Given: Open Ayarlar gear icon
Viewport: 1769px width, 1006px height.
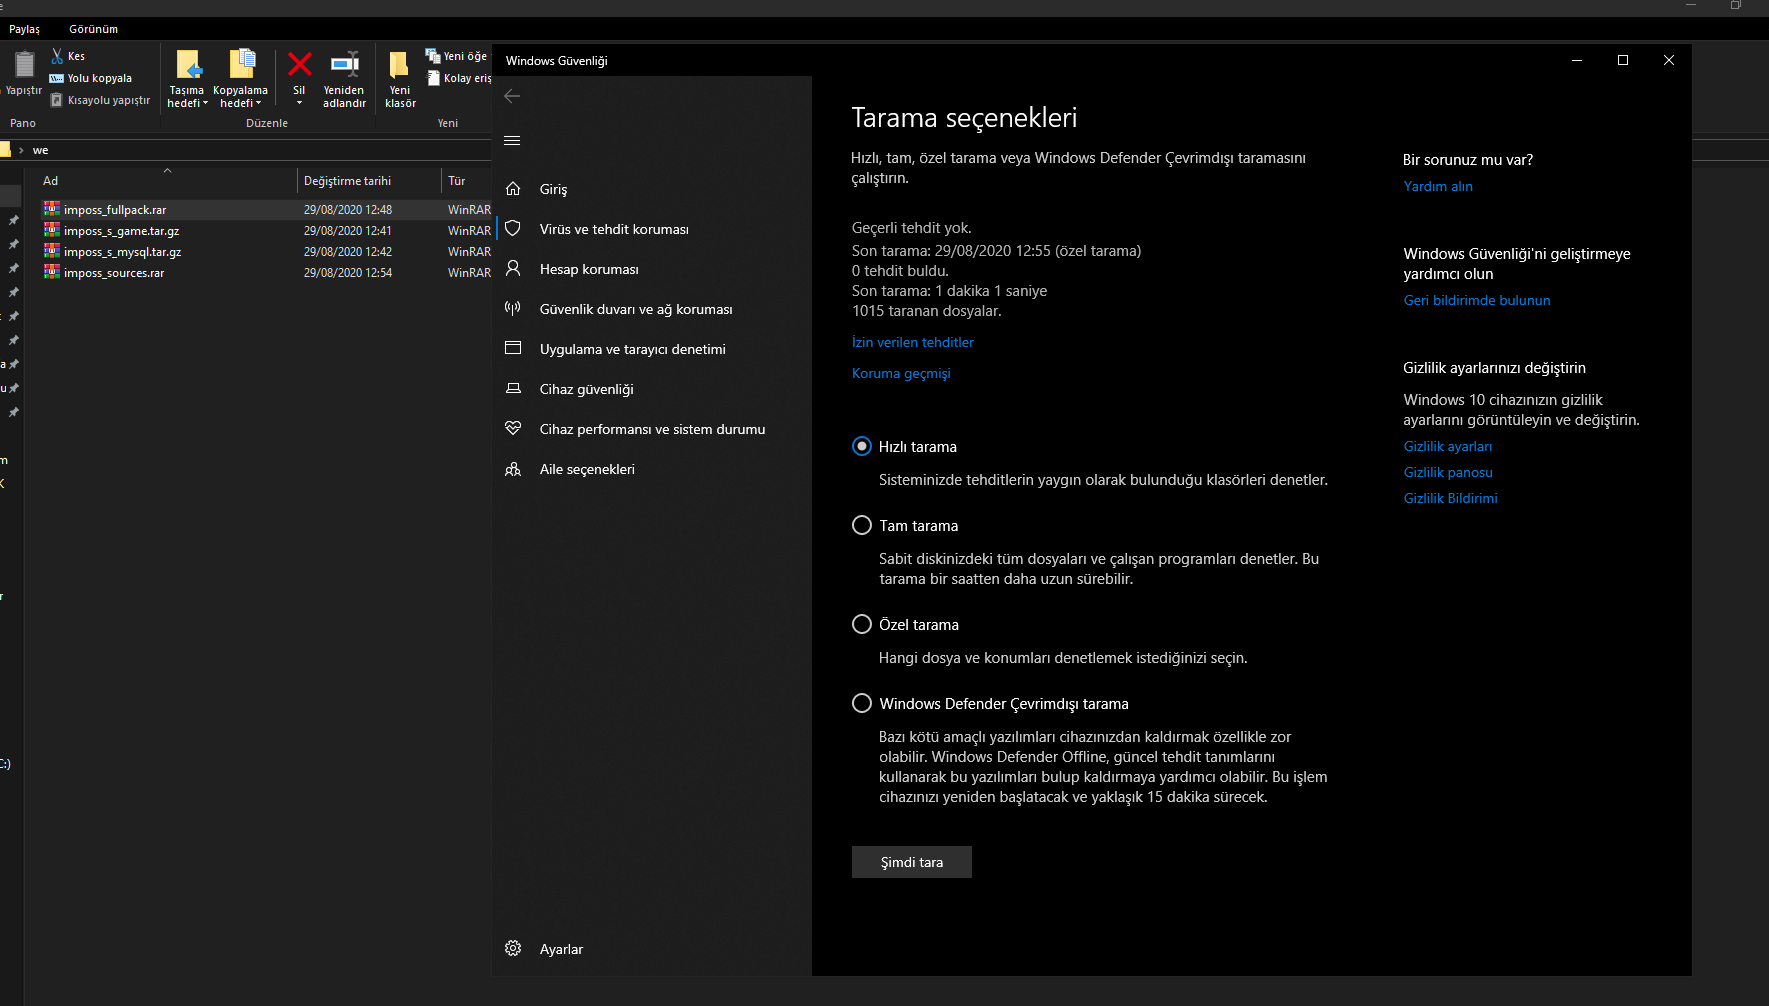Looking at the screenshot, I should pos(513,948).
